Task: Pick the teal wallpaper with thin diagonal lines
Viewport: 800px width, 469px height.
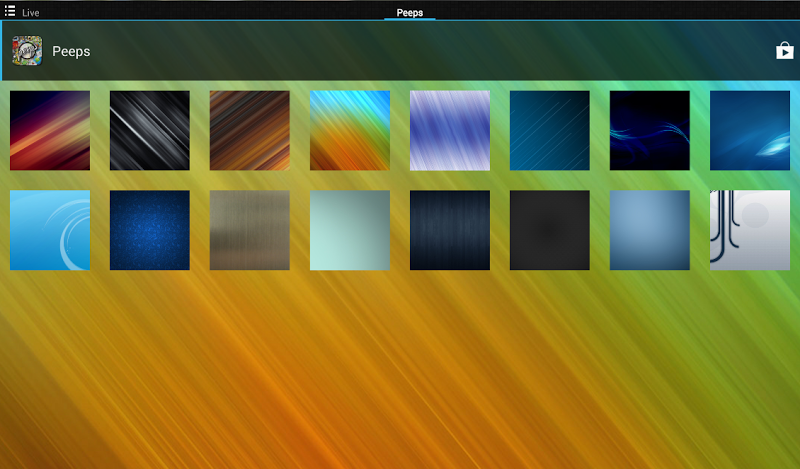Action: (550, 131)
